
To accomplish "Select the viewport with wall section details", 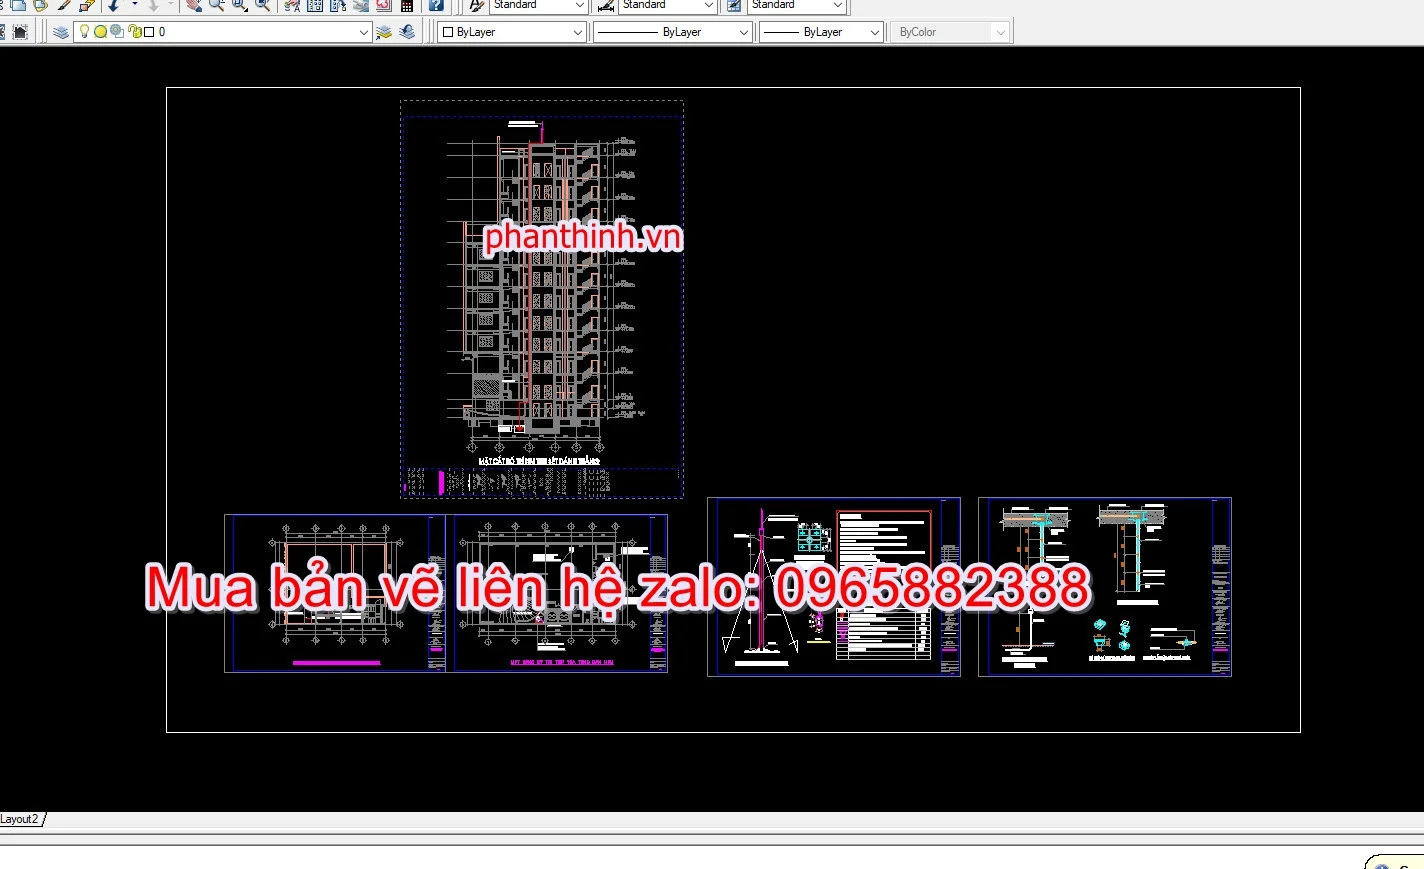I will pos(1105,587).
